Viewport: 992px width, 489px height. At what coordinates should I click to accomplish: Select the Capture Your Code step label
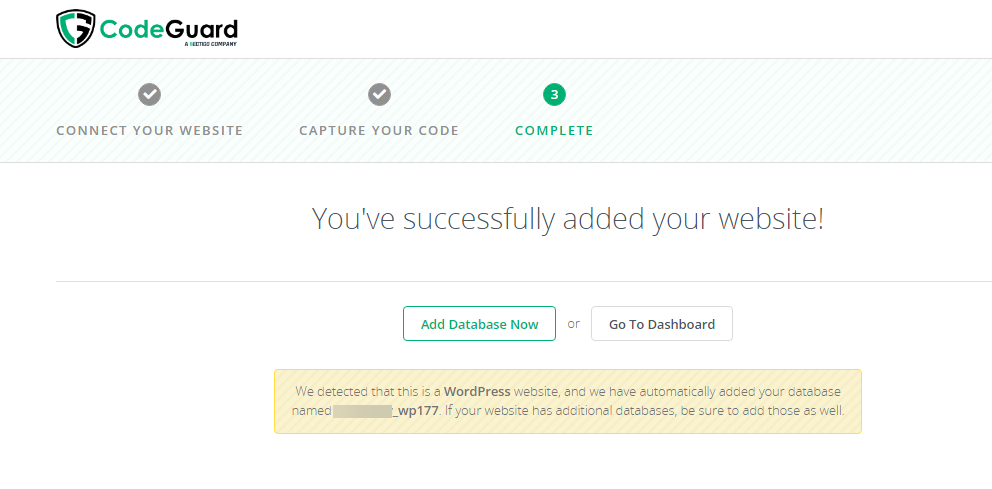tap(379, 131)
